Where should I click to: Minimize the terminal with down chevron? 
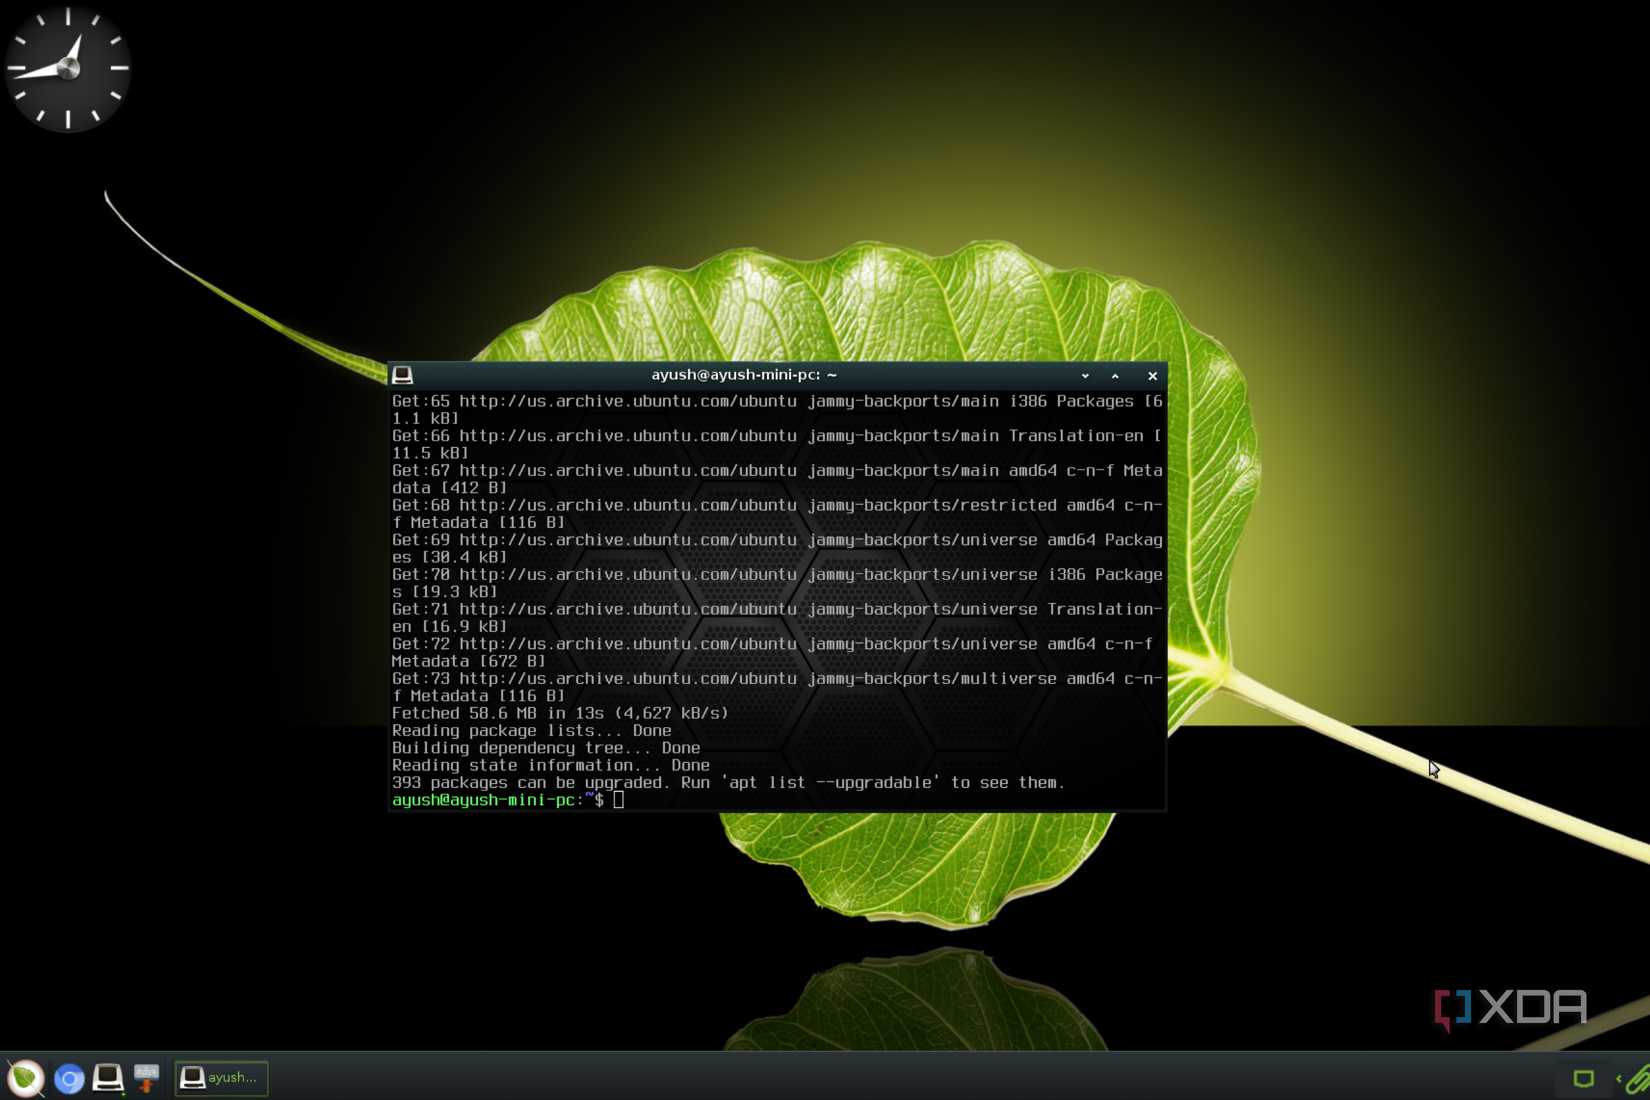[1085, 376]
